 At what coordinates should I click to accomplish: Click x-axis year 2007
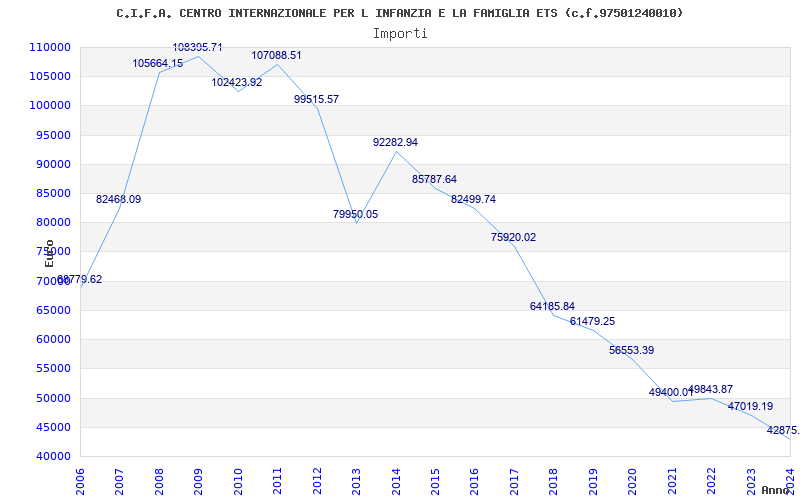click(119, 482)
